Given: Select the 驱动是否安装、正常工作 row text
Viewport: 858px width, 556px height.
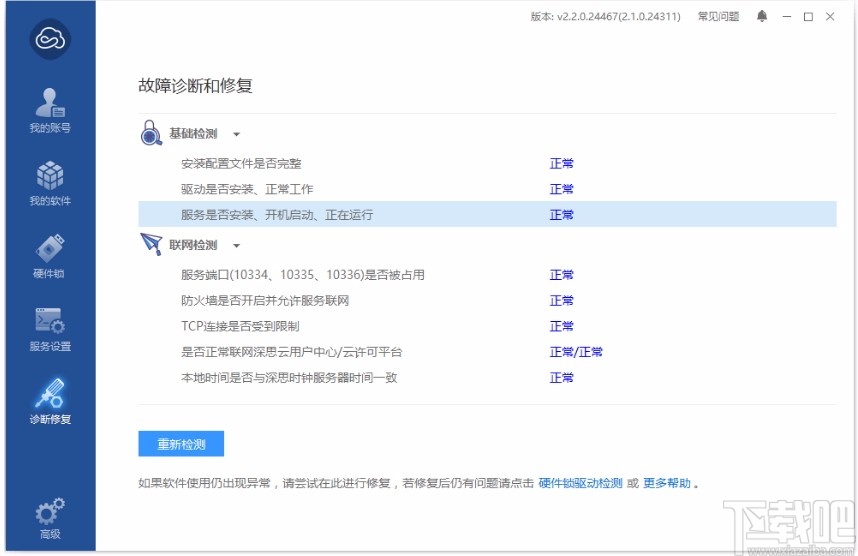Looking at the screenshot, I should [x=247, y=189].
